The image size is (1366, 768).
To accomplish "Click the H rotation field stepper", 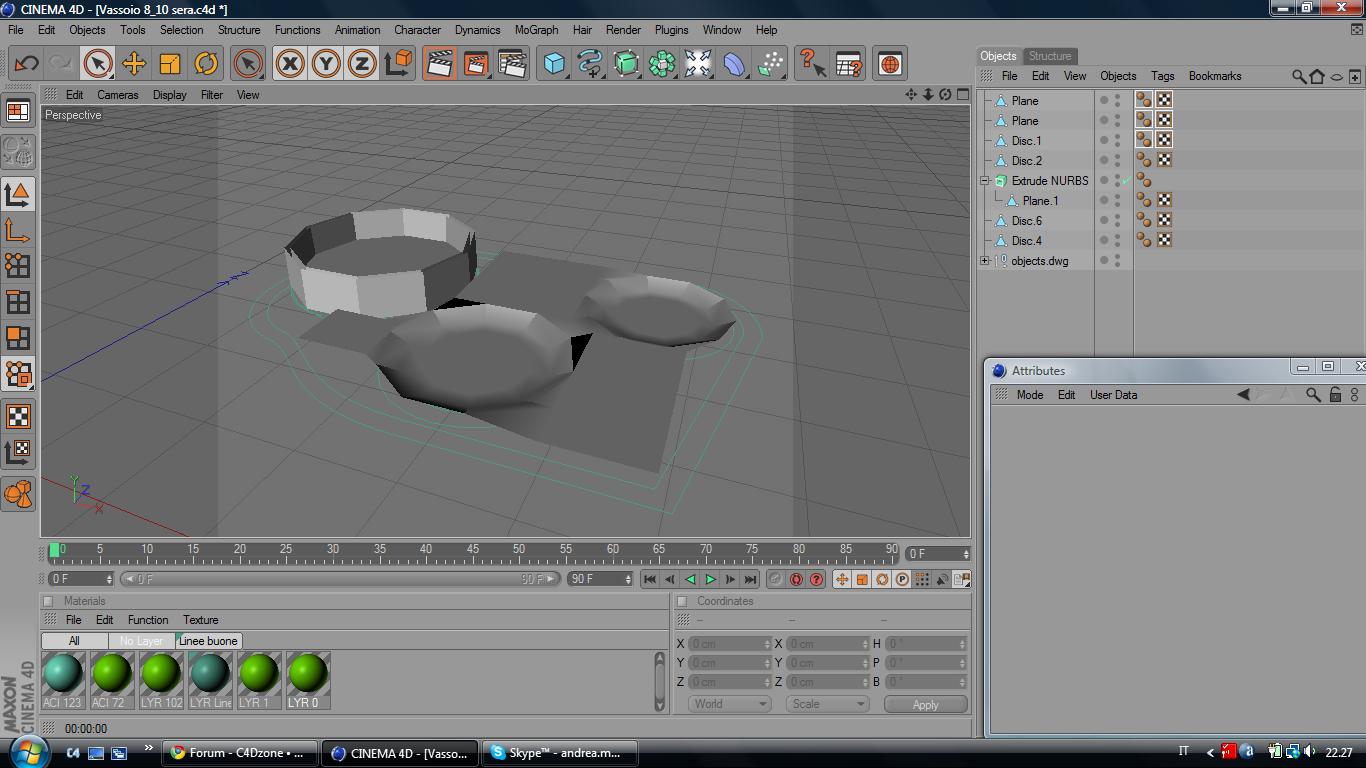I will coord(962,644).
